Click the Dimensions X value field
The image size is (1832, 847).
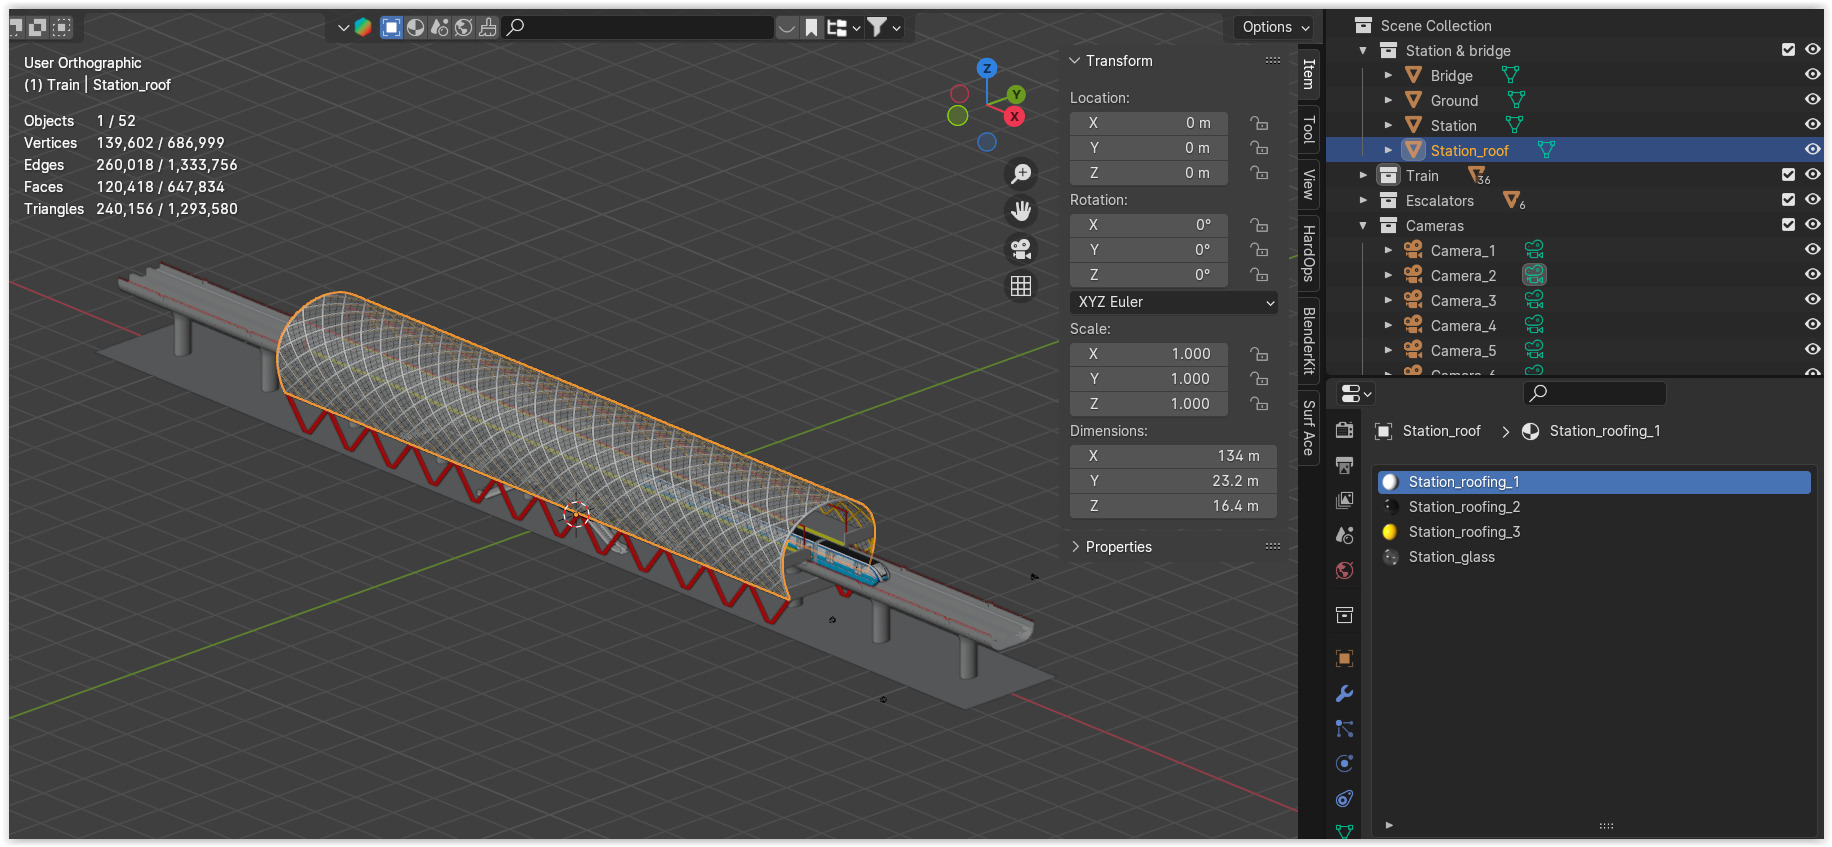tap(1173, 456)
